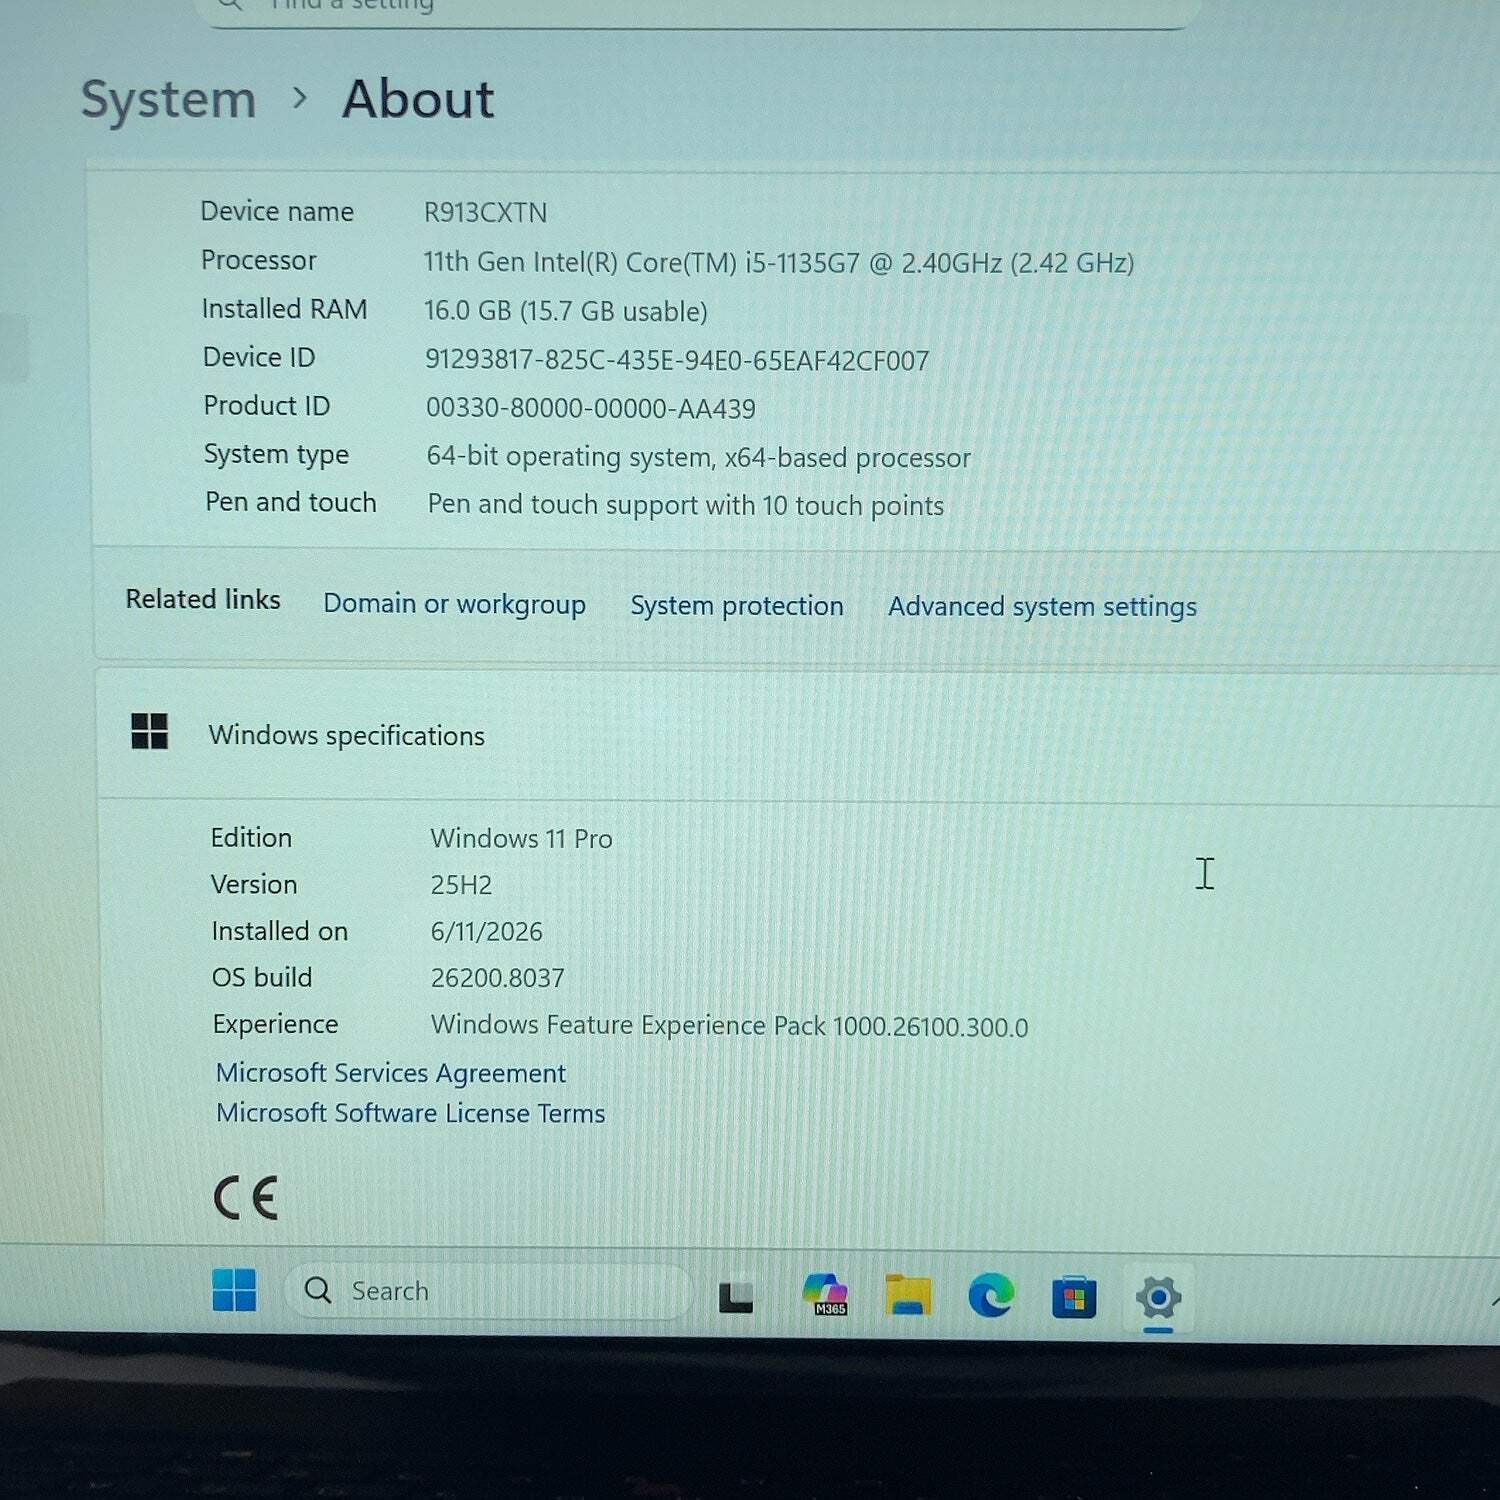Click the Version value 25H2
Image resolution: width=1500 pixels, height=1500 pixels.
point(461,885)
